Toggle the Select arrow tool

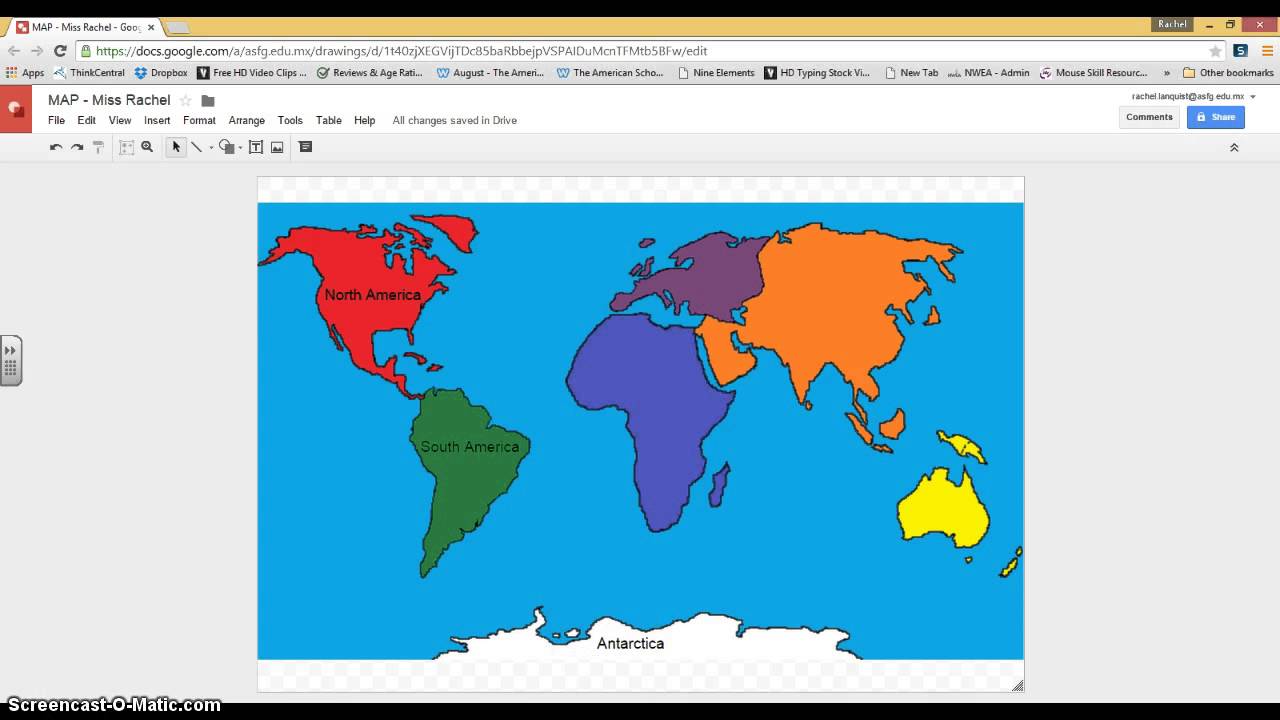176,147
